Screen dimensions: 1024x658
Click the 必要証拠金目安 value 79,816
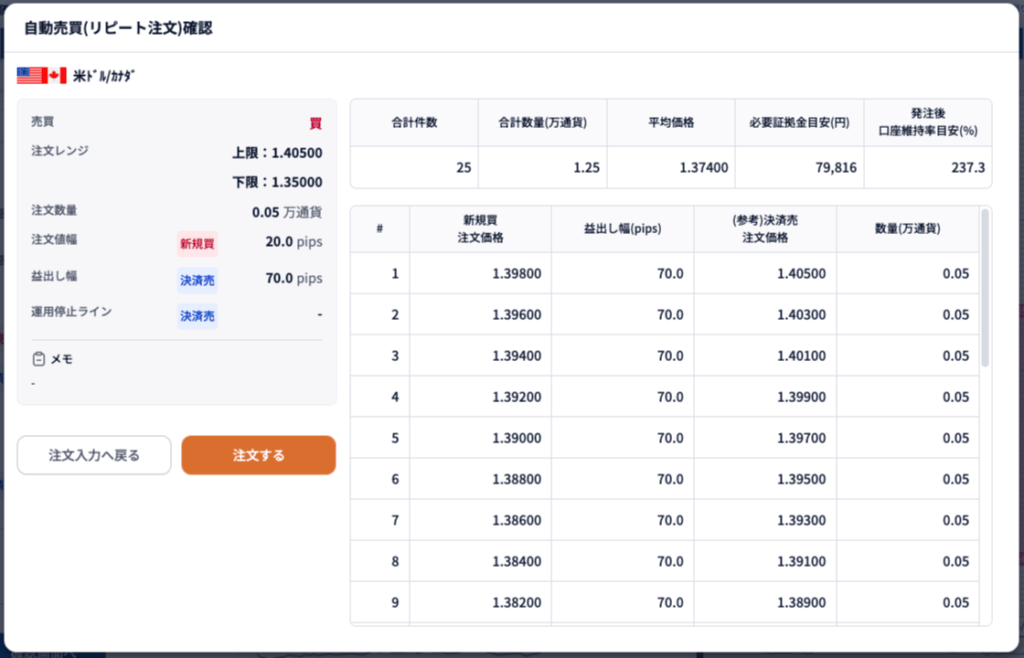pyautogui.click(x=835, y=168)
